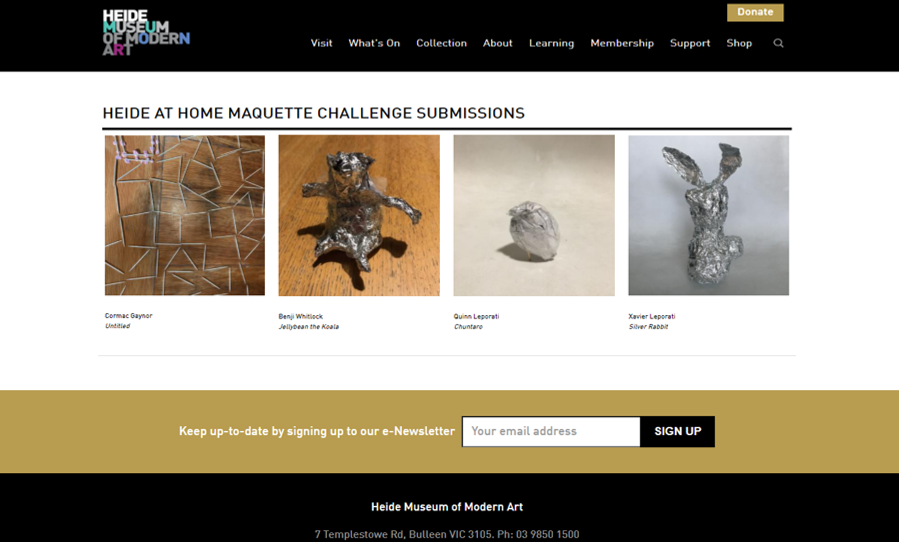
Task: Focus the email address input field
Action: coord(551,431)
